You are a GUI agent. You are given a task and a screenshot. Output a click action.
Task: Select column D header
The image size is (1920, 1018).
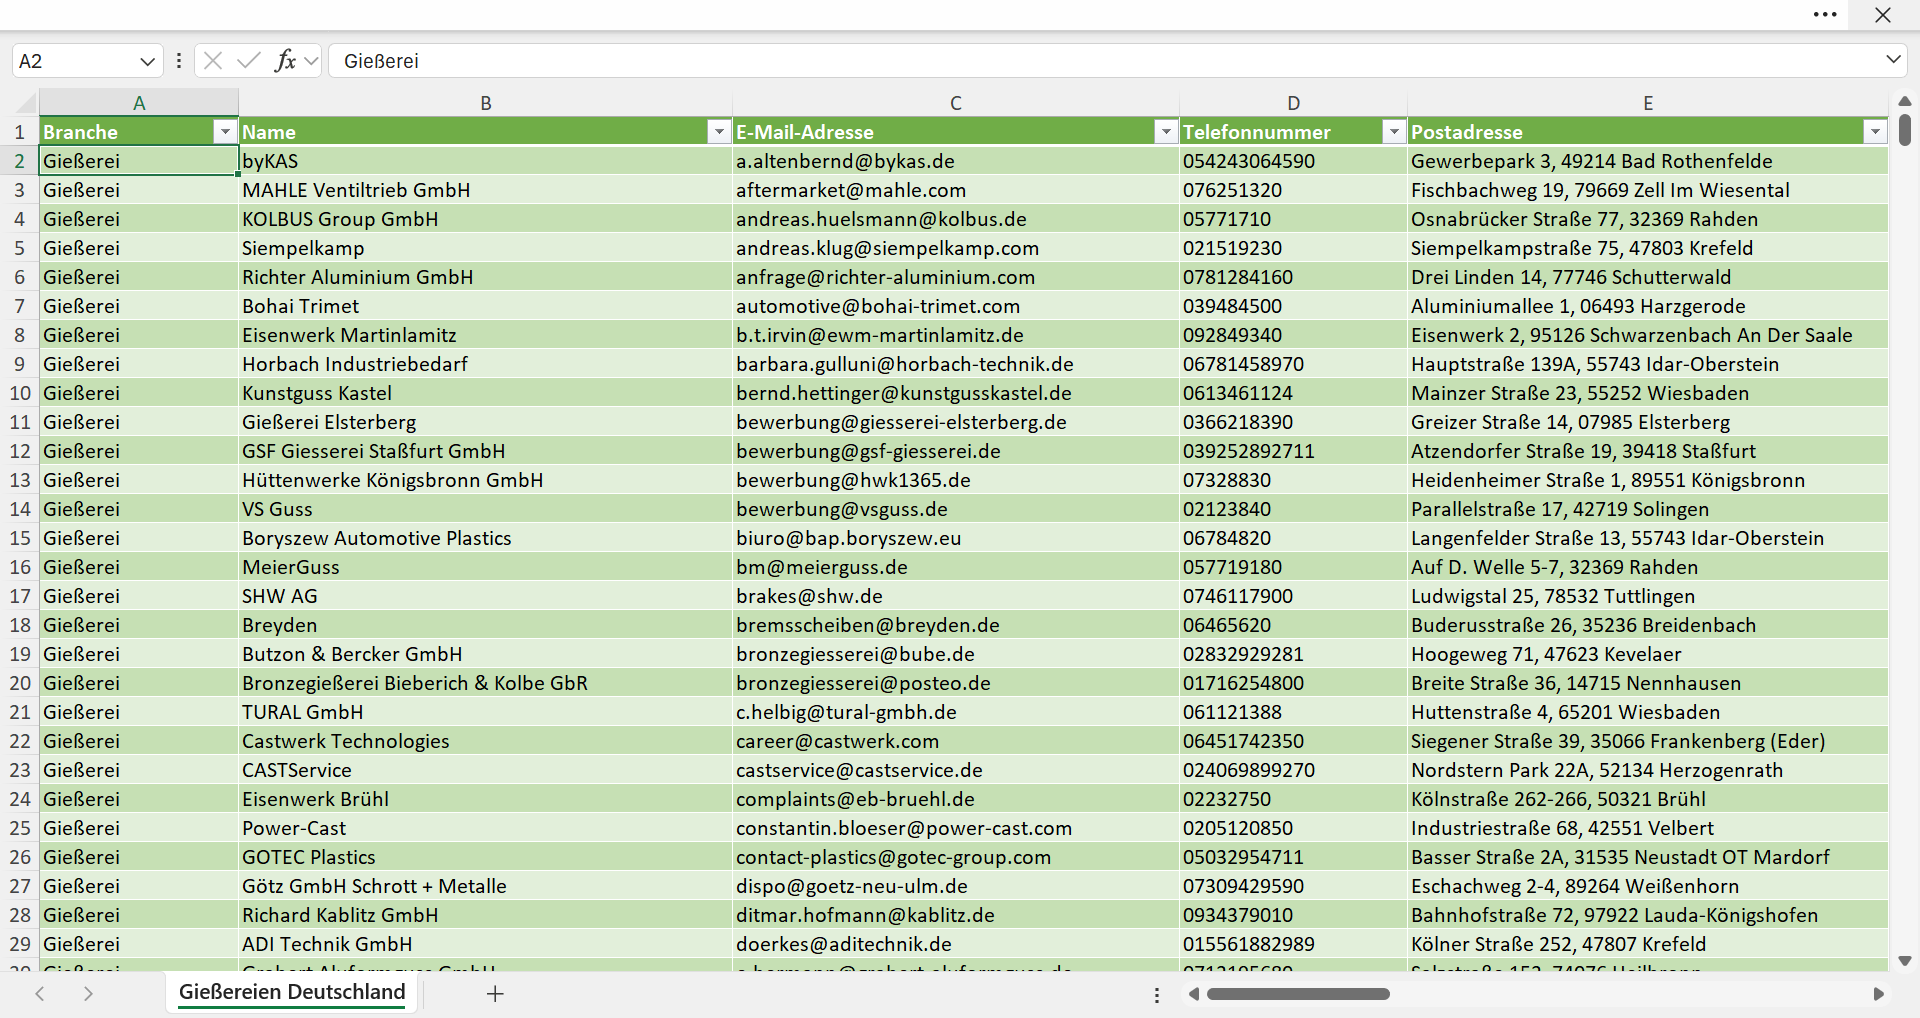1294,103
